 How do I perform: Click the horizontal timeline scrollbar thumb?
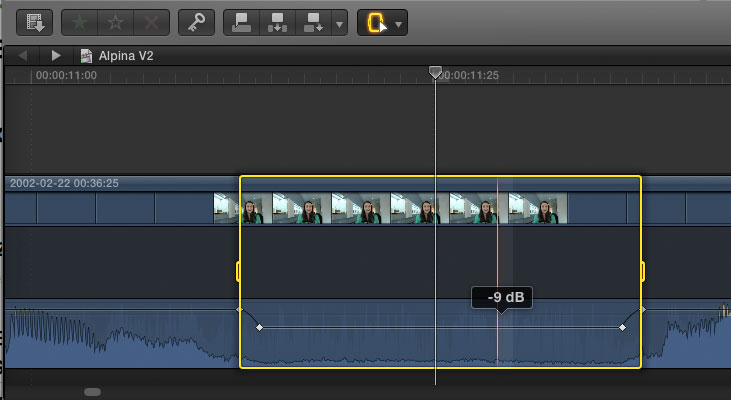point(92,392)
